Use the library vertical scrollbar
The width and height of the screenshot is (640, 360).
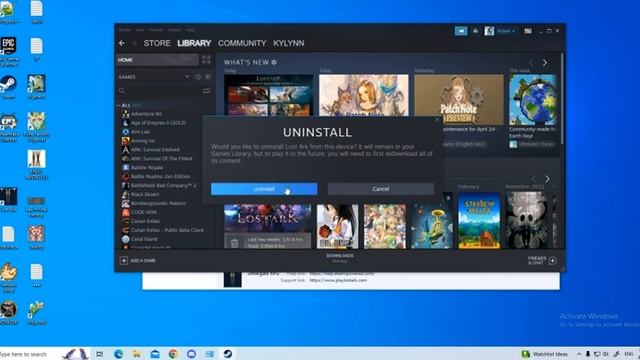[562, 99]
